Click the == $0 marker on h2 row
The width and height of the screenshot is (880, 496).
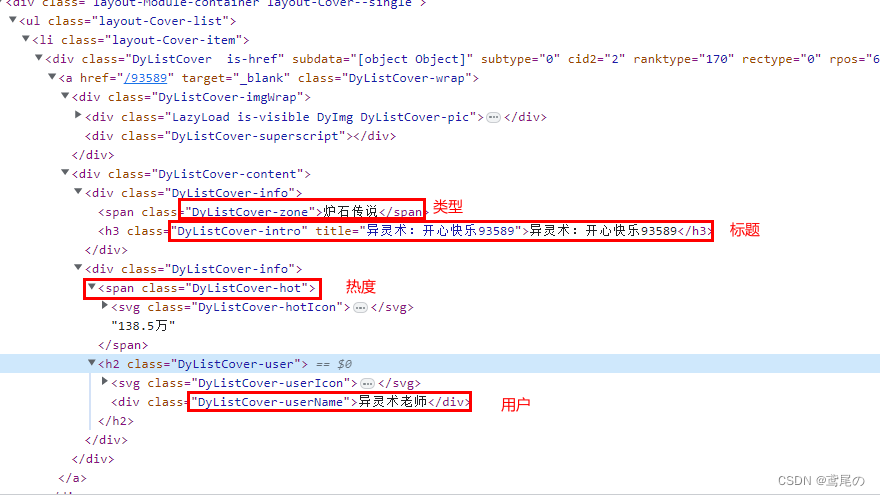click(334, 364)
